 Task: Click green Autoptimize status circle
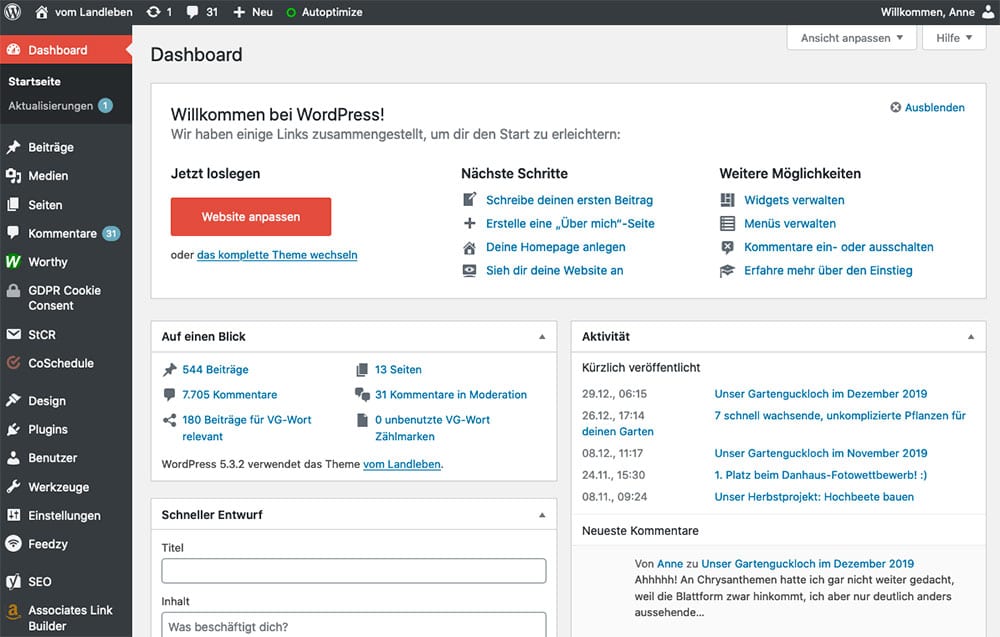point(291,12)
